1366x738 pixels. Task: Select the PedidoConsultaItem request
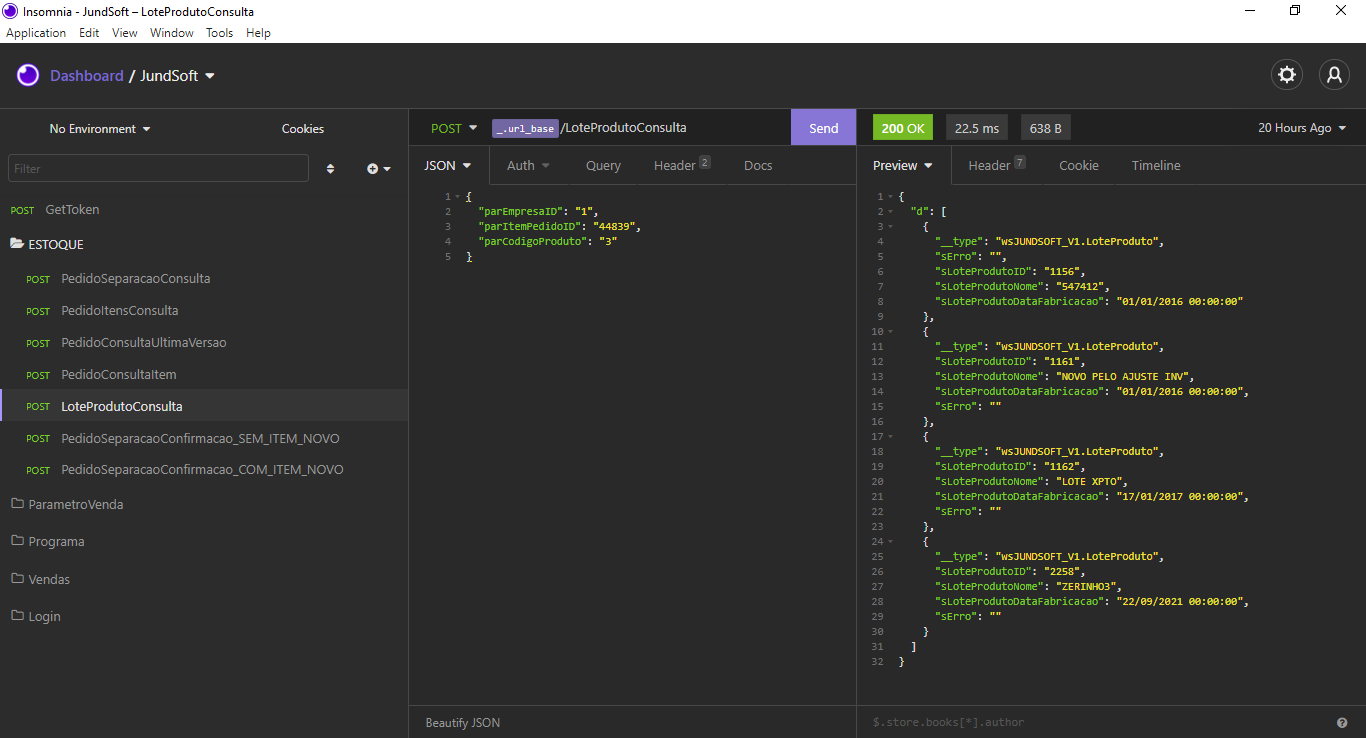[204, 374]
